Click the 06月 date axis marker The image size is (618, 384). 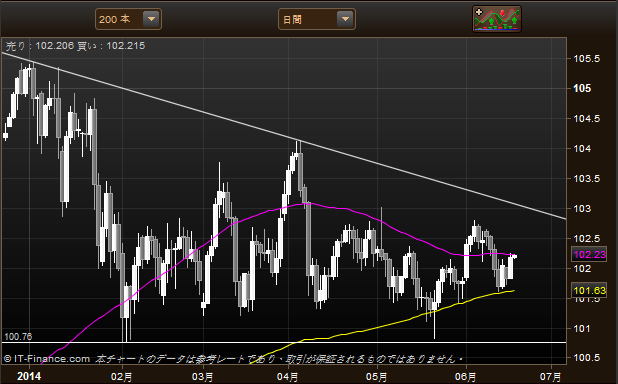(x=465, y=377)
